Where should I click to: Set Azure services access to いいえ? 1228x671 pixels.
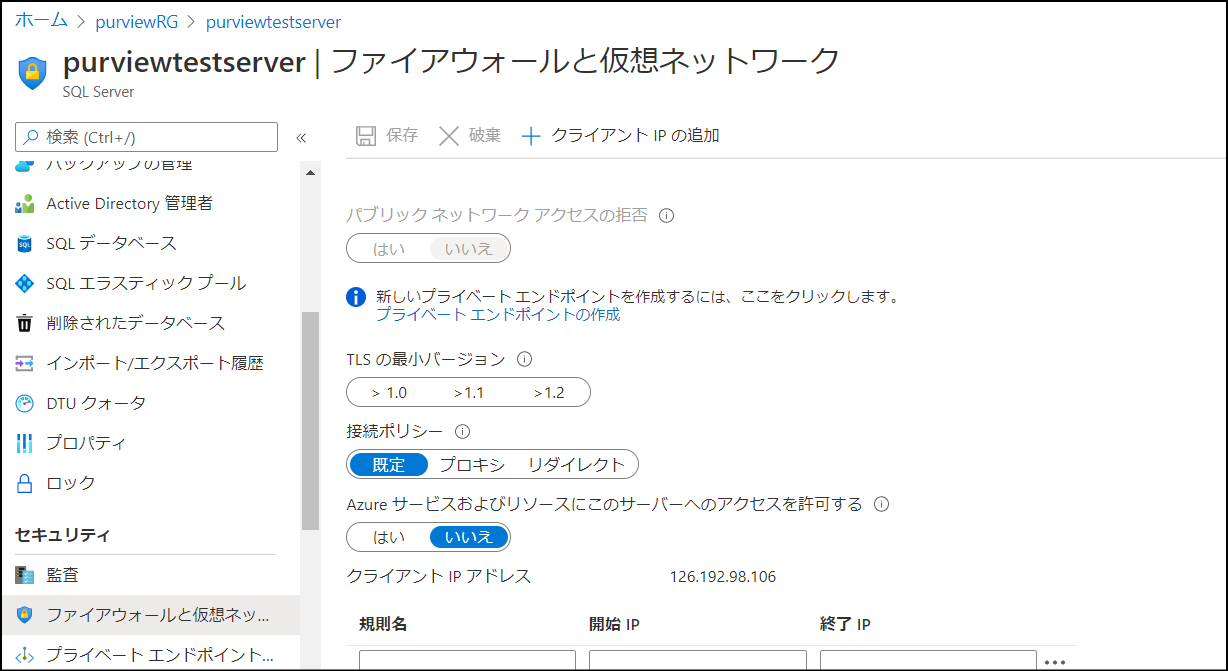click(x=469, y=537)
